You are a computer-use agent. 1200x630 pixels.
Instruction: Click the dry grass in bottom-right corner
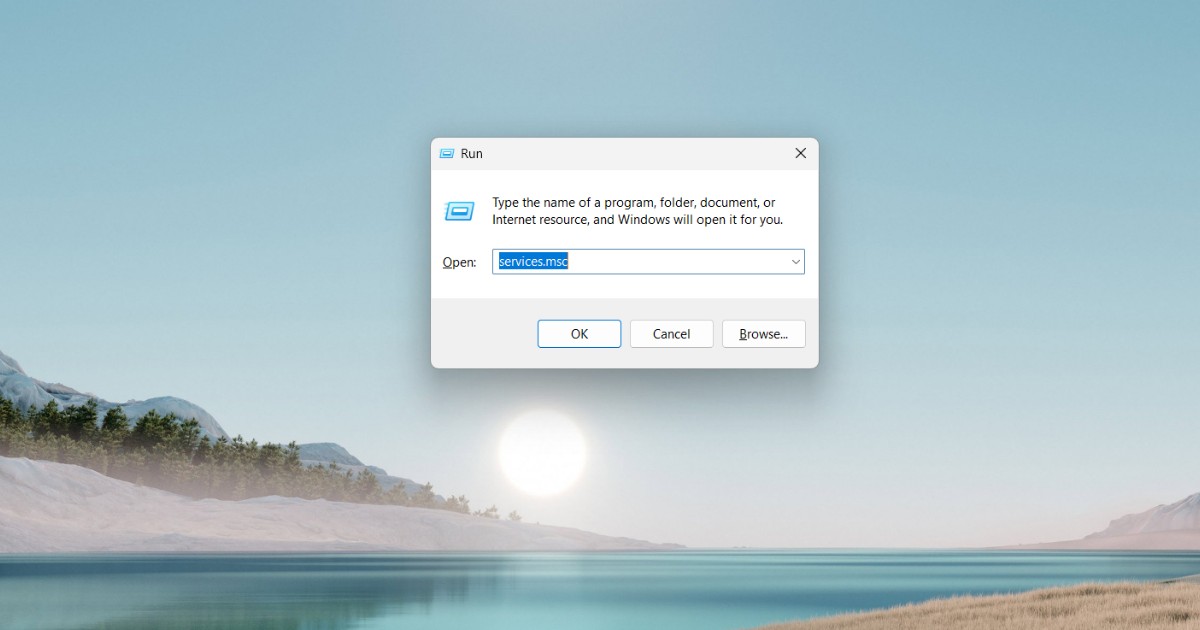1100,605
